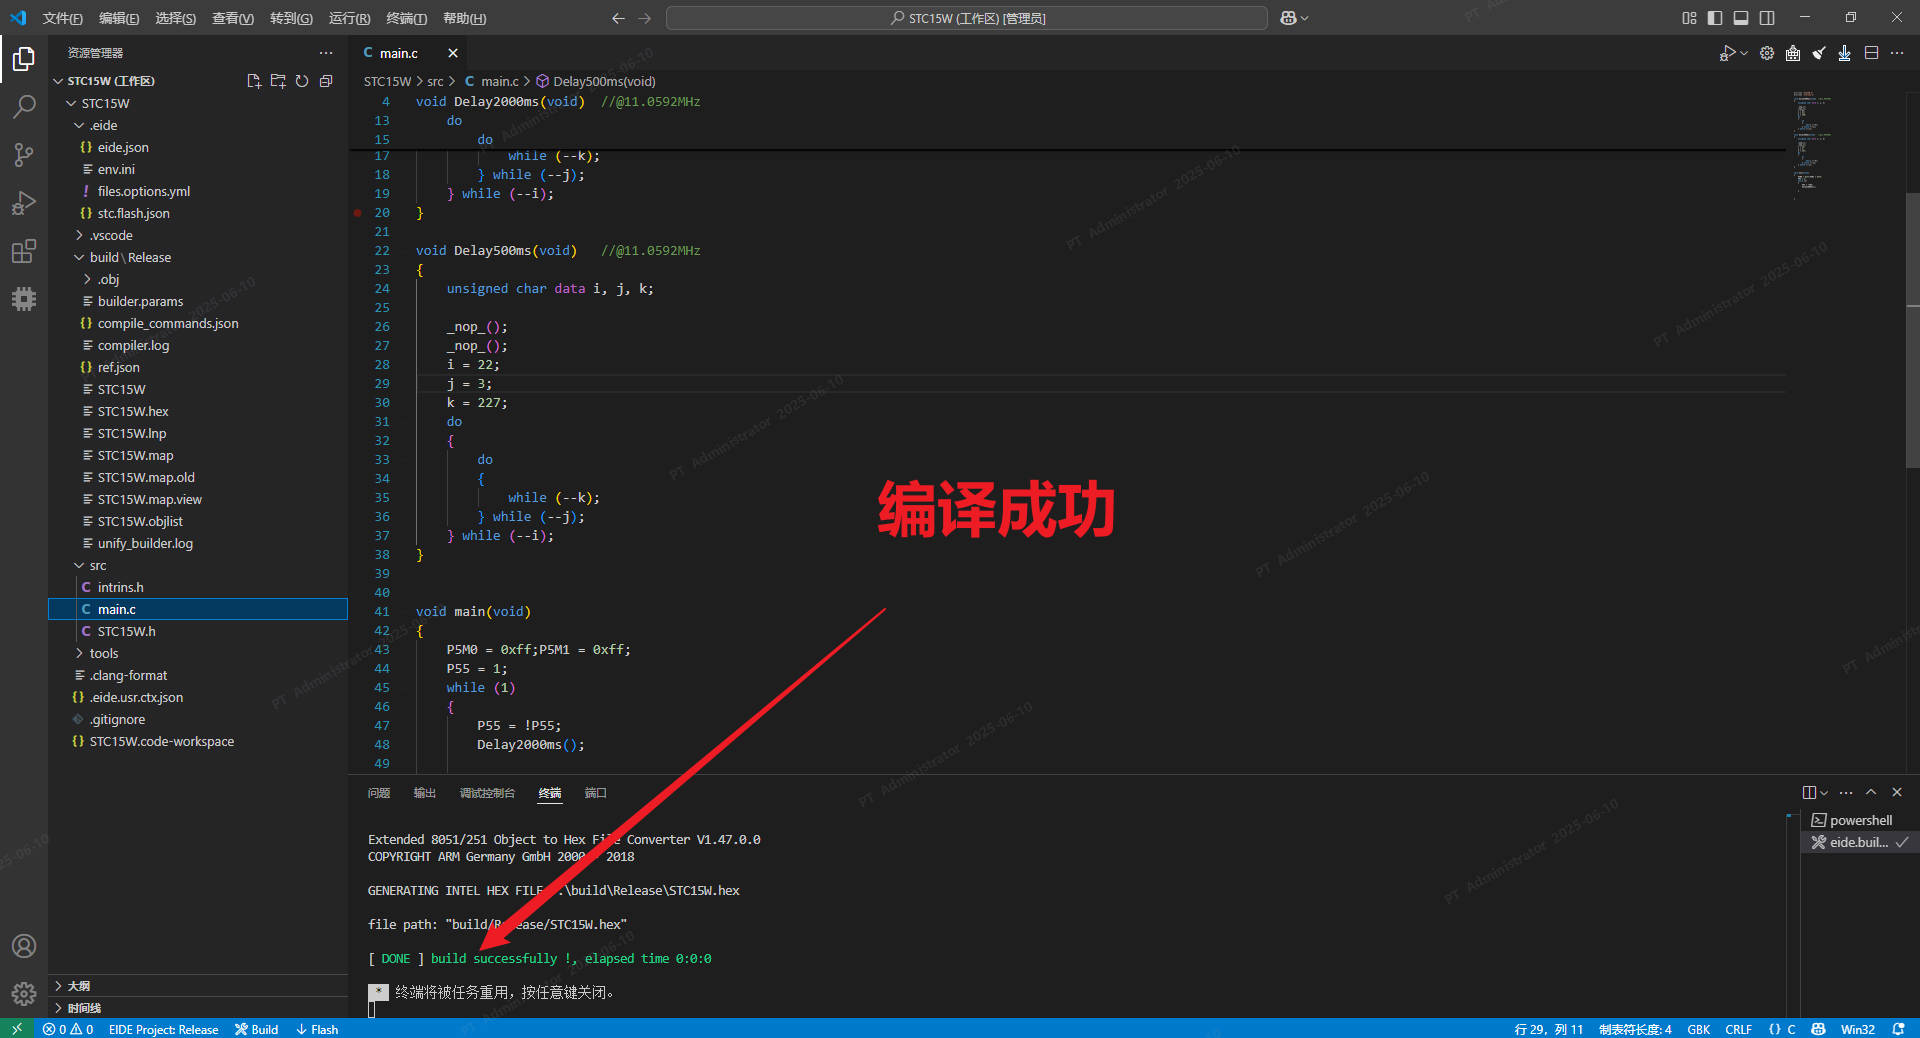
Task: Click the Flash button in status bar
Action: (317, 1029)
